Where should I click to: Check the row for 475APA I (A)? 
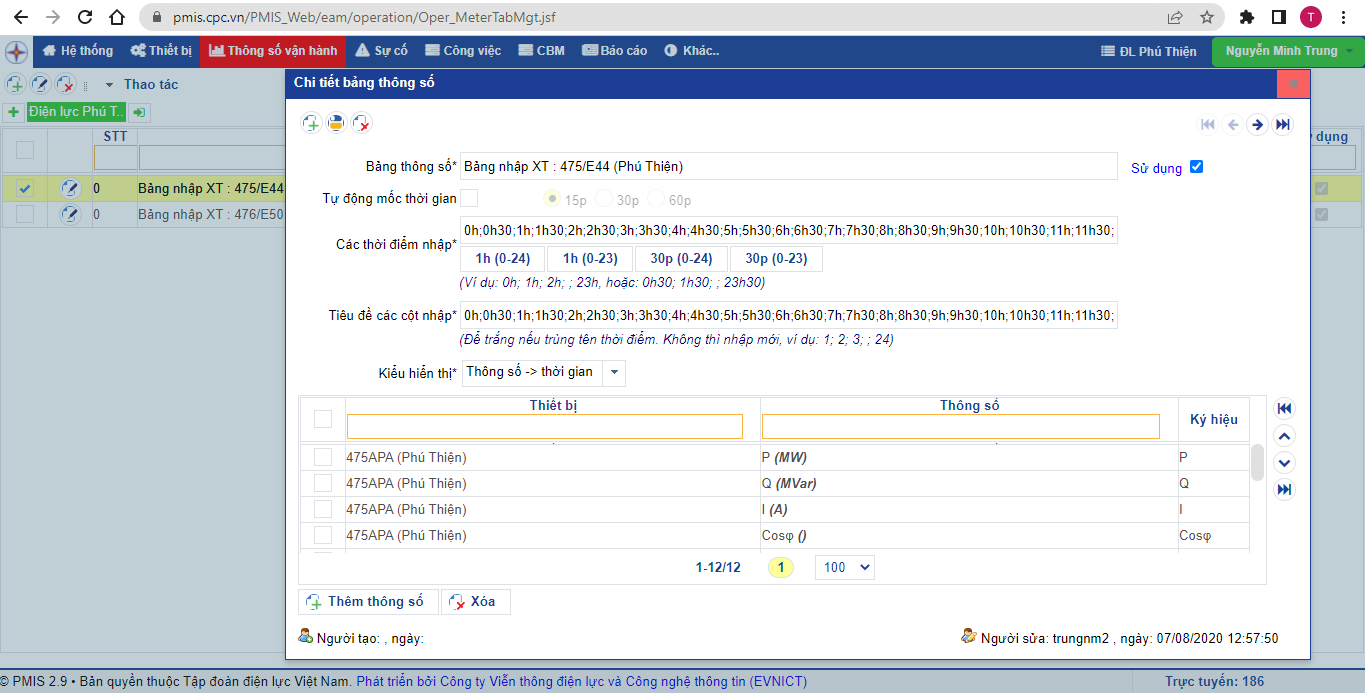click(323, 509)
